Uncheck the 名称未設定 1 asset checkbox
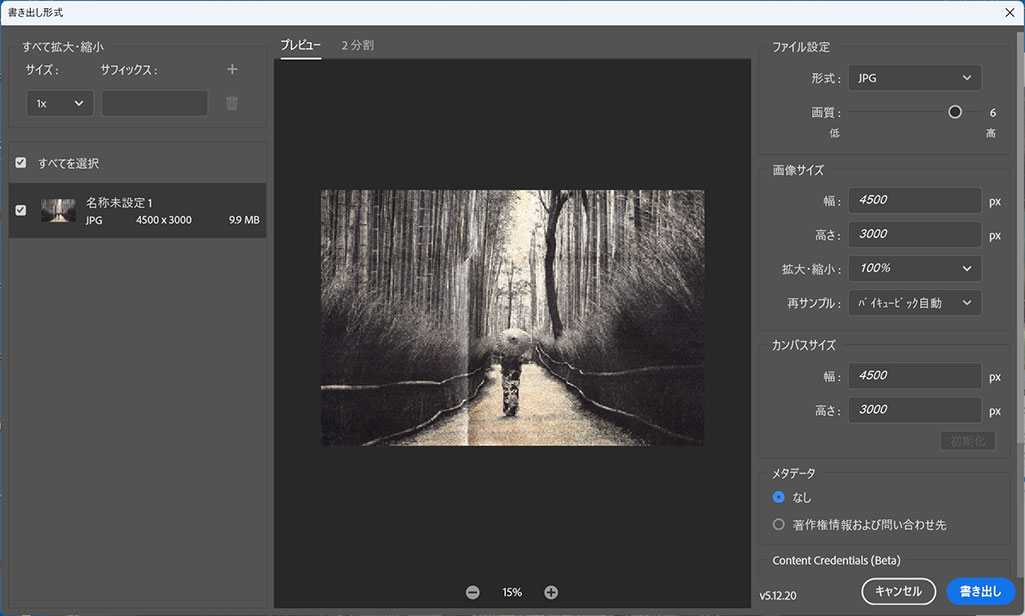Image resolution: width=1025 pixels, height=616 pixels. [21, 210]
